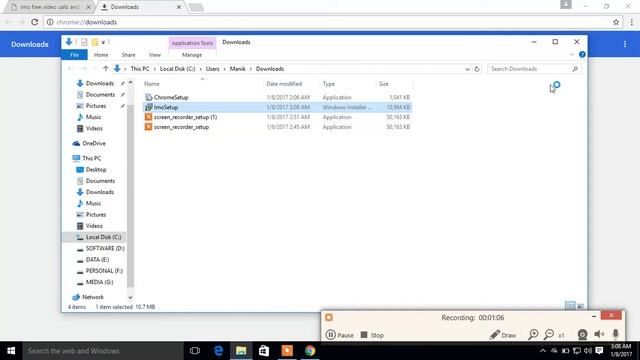Open Windows Store from taskbar
The width and height of the screenshot is (640, 360).
264,351
